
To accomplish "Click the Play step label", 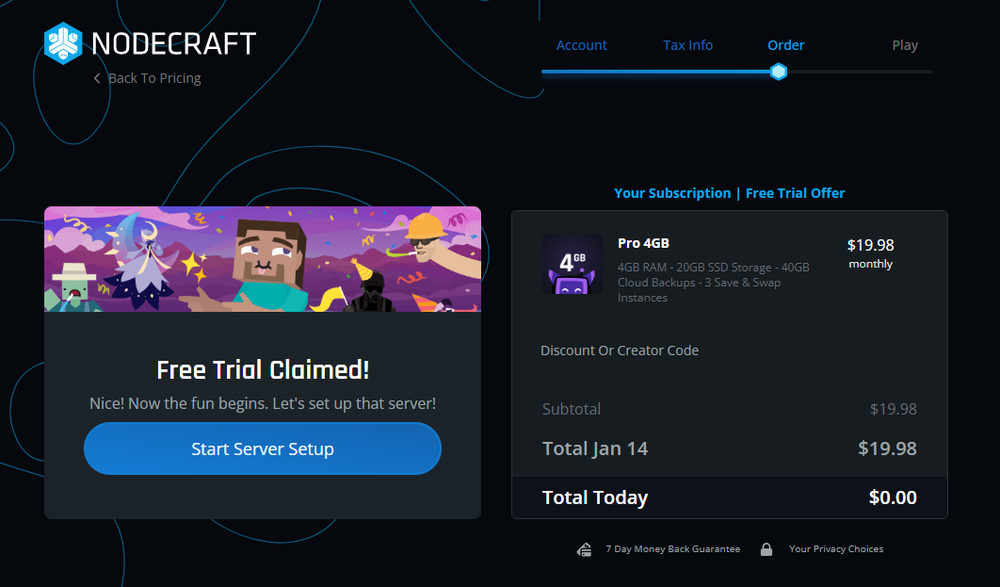I will [905, 45].
